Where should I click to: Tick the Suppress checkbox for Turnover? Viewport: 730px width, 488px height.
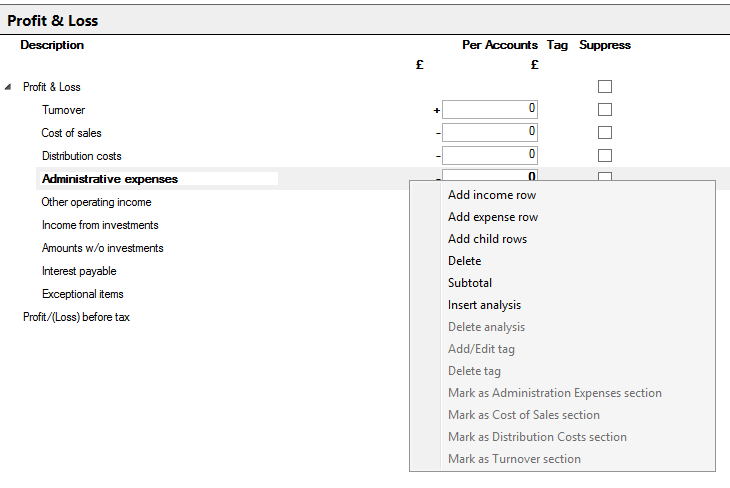(605, 109)
